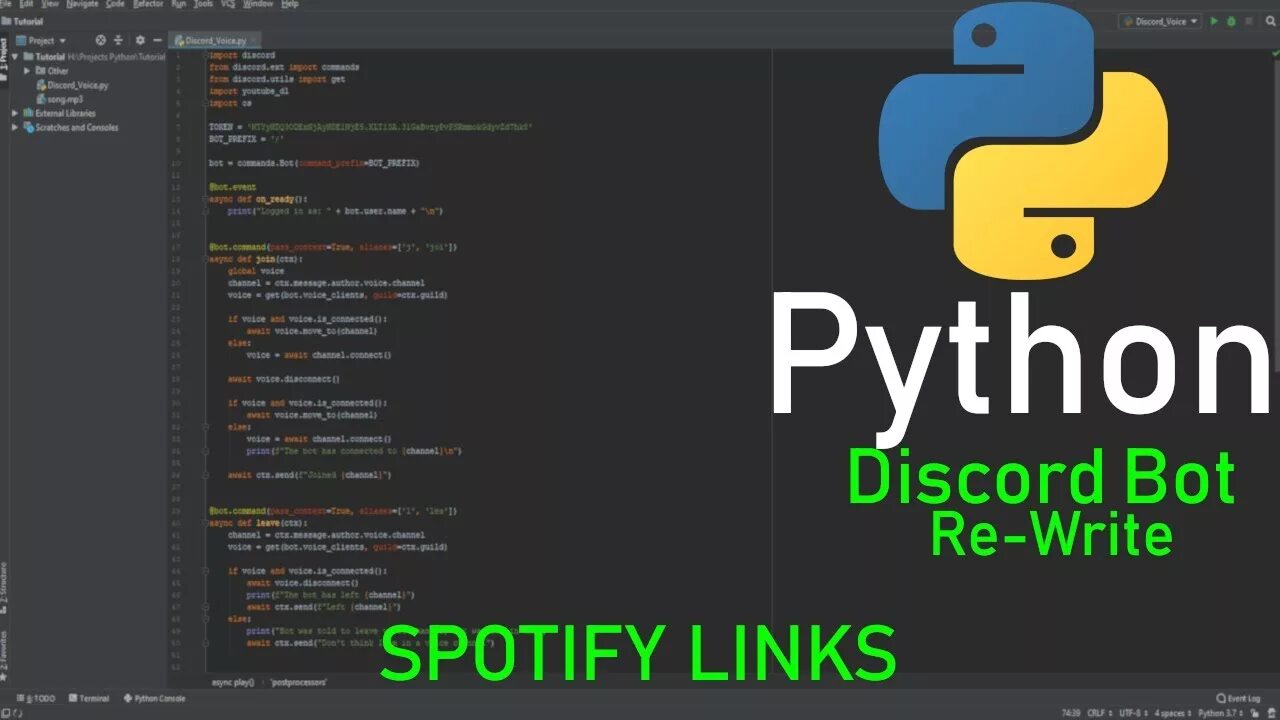Fold the imports block at import discord

(x=205, y=55)
